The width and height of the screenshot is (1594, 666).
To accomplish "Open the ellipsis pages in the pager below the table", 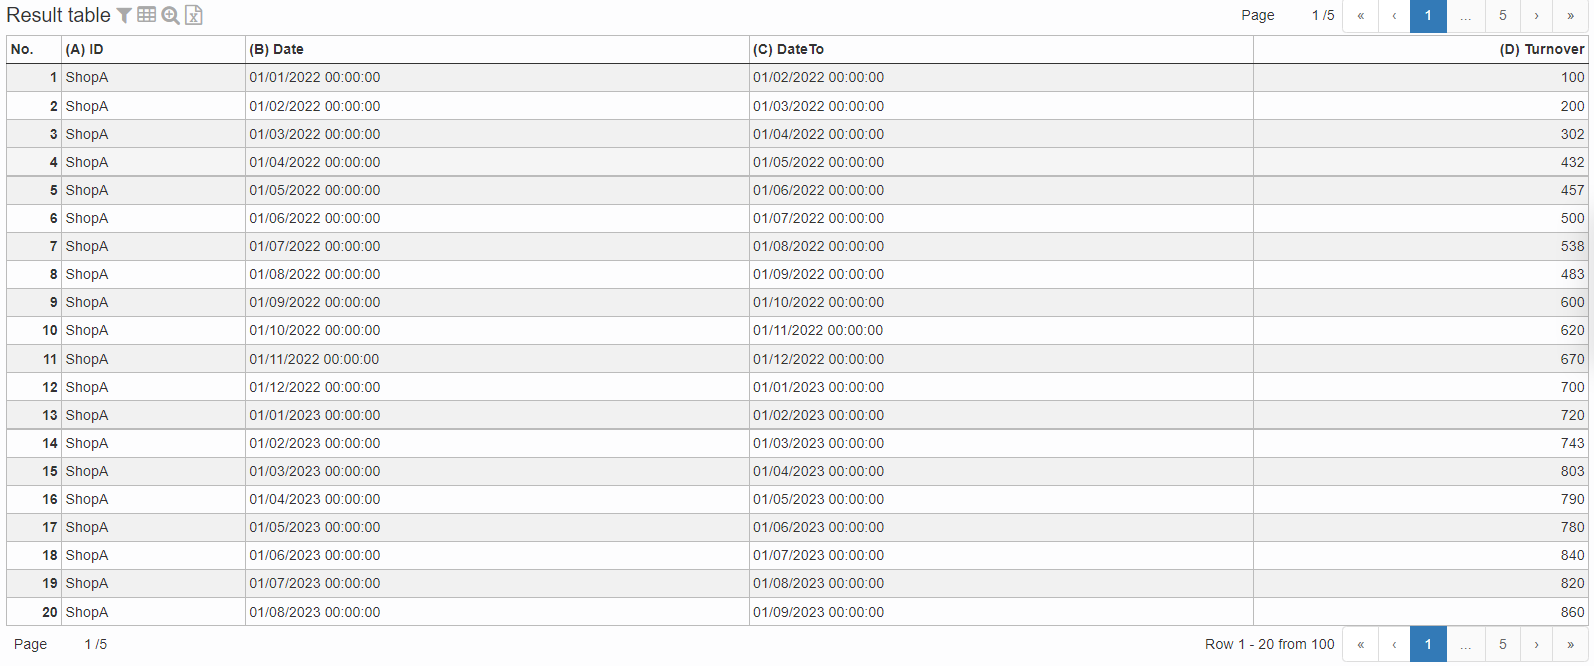I will (x=1465, y=645).
